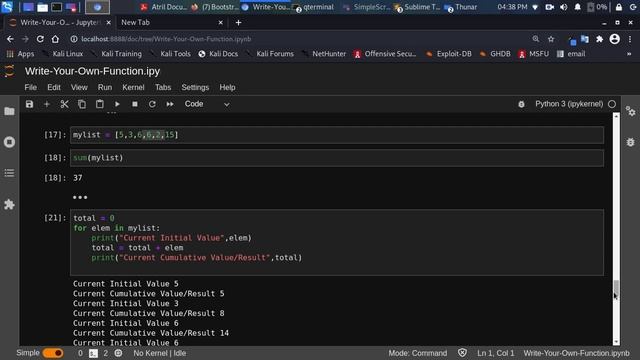Screen dimensions: 640x360
Task: Click the terminal count icon in status bar
Action: 93,353
